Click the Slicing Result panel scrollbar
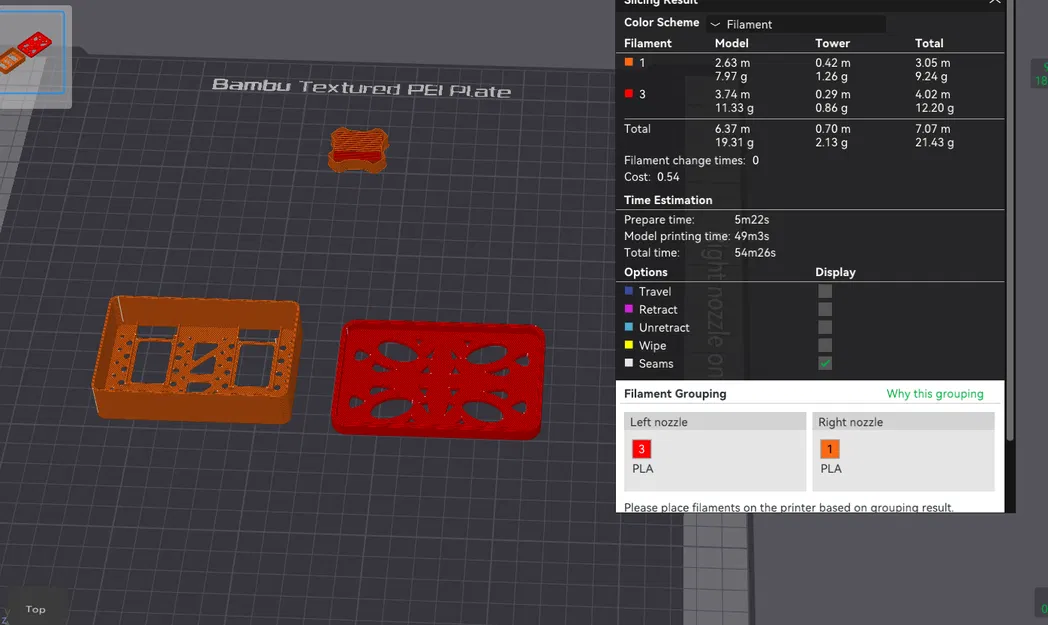This screenshot has width=1048, height=625. tap(1010, 221)
